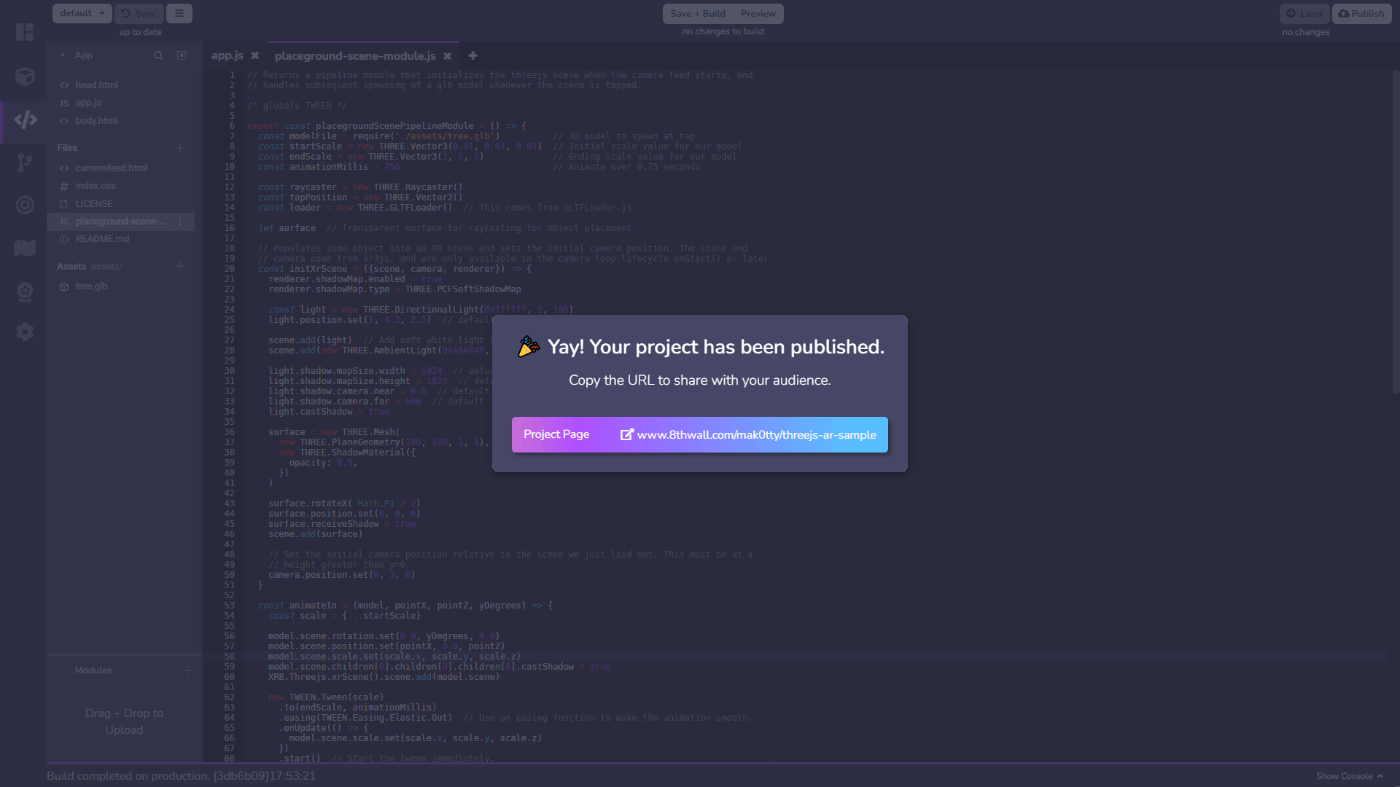Click the external link icon beside URL

(627, 435)
